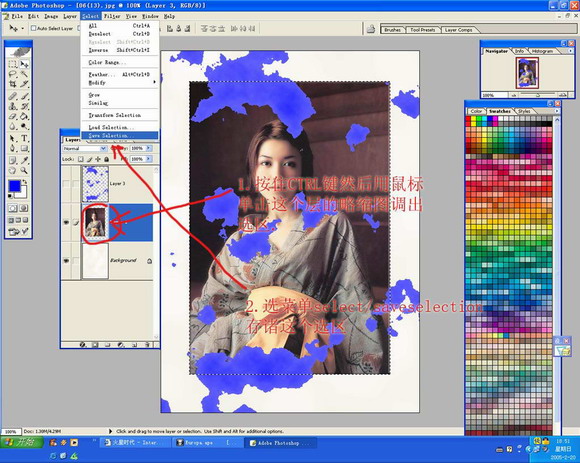
Task: Hide the selected portrait layer eye
Action: tap(66, 222)
